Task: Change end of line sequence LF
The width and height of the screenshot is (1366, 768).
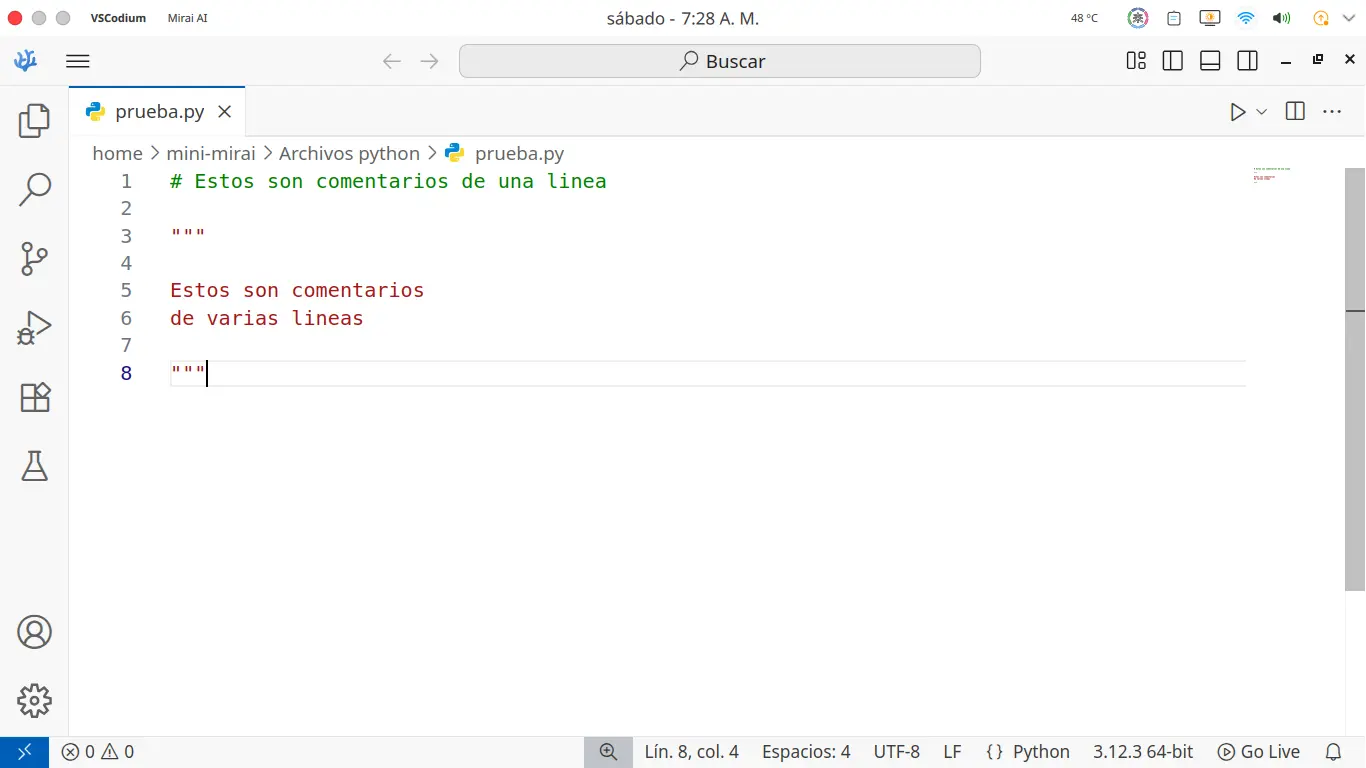Action: click(x=952, y=752)
